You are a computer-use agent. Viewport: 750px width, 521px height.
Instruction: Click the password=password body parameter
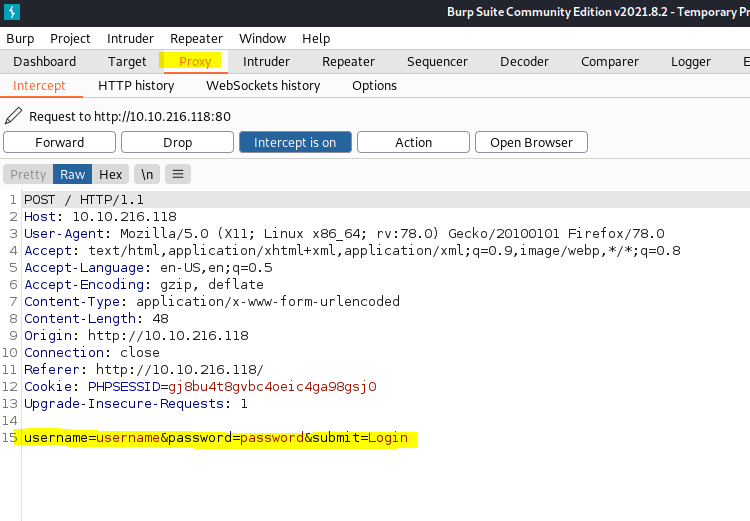click(236, 438)
